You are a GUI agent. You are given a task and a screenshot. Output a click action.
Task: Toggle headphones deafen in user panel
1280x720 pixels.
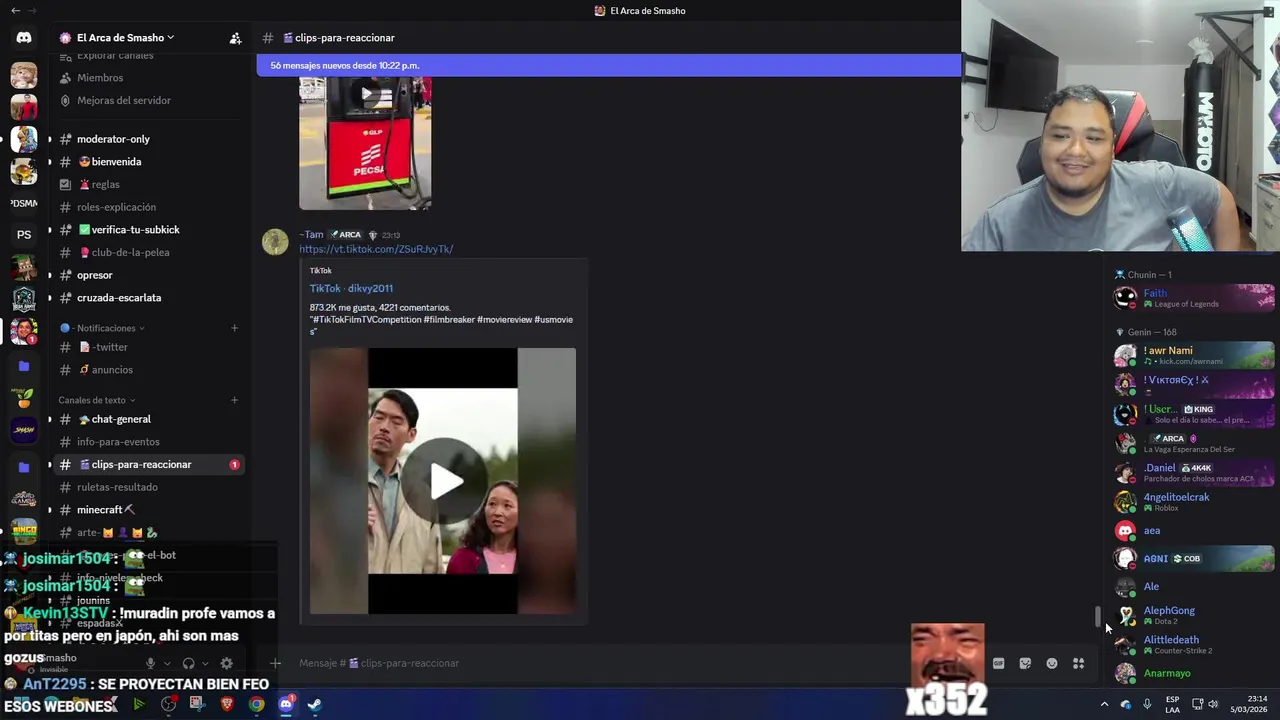[x=188, y=663]
